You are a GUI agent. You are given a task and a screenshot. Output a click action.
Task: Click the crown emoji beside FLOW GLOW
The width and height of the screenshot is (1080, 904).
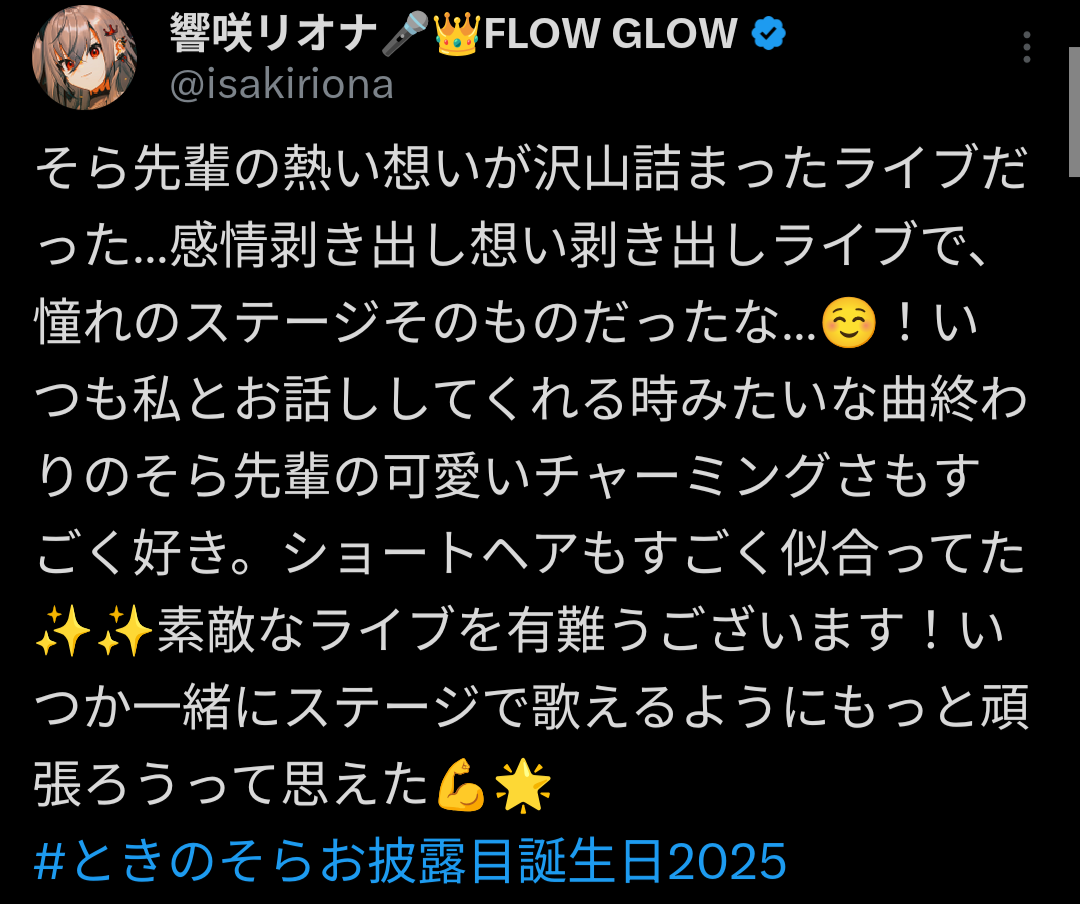coord(456,33)
